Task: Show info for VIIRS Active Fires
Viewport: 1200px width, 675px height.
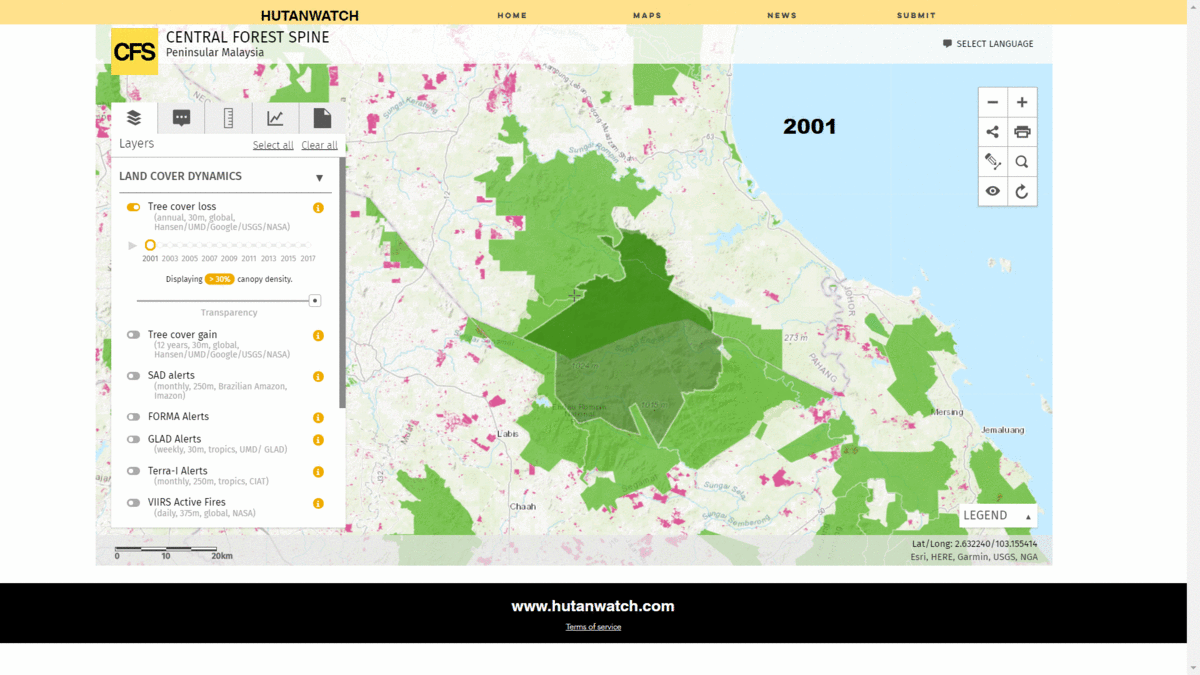Action: pos(318,504)
